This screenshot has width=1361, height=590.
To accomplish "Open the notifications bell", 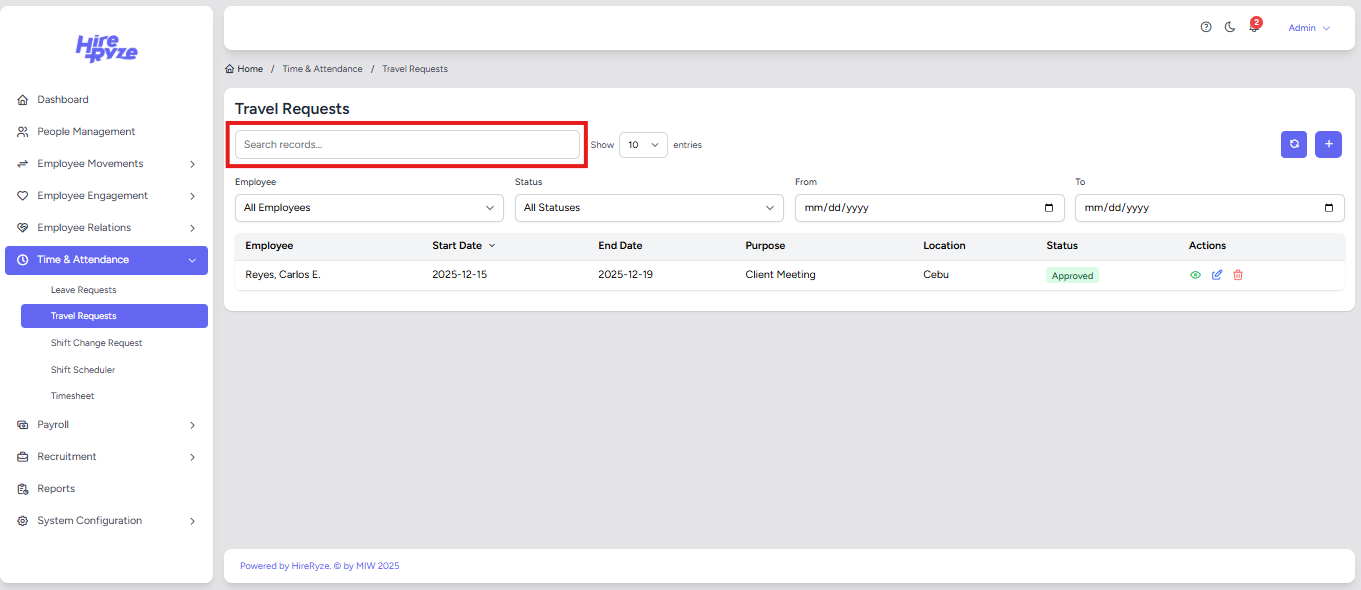I will (x=1253, y=28).
